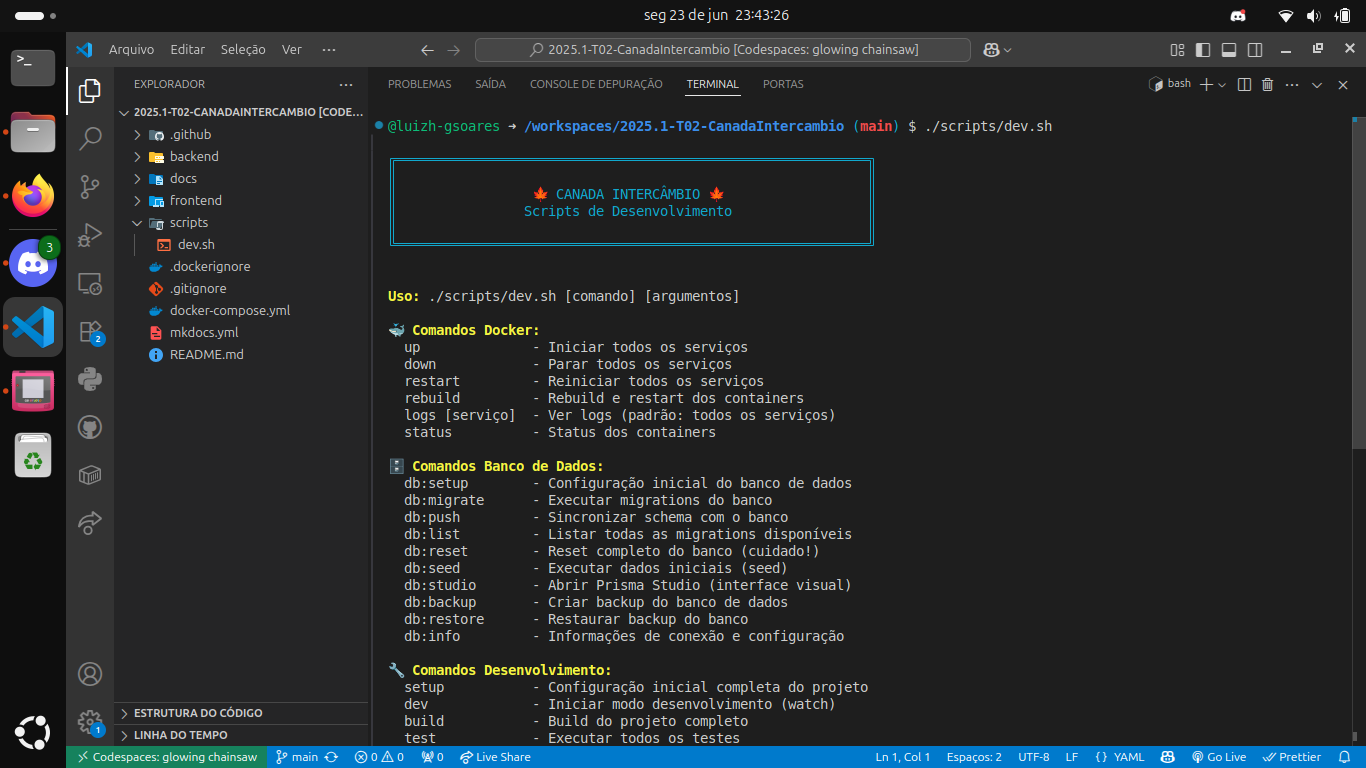Click errors and warnings count in status bar
The height and width of the screenshot is (768, 1366).
tap(379, 757)
